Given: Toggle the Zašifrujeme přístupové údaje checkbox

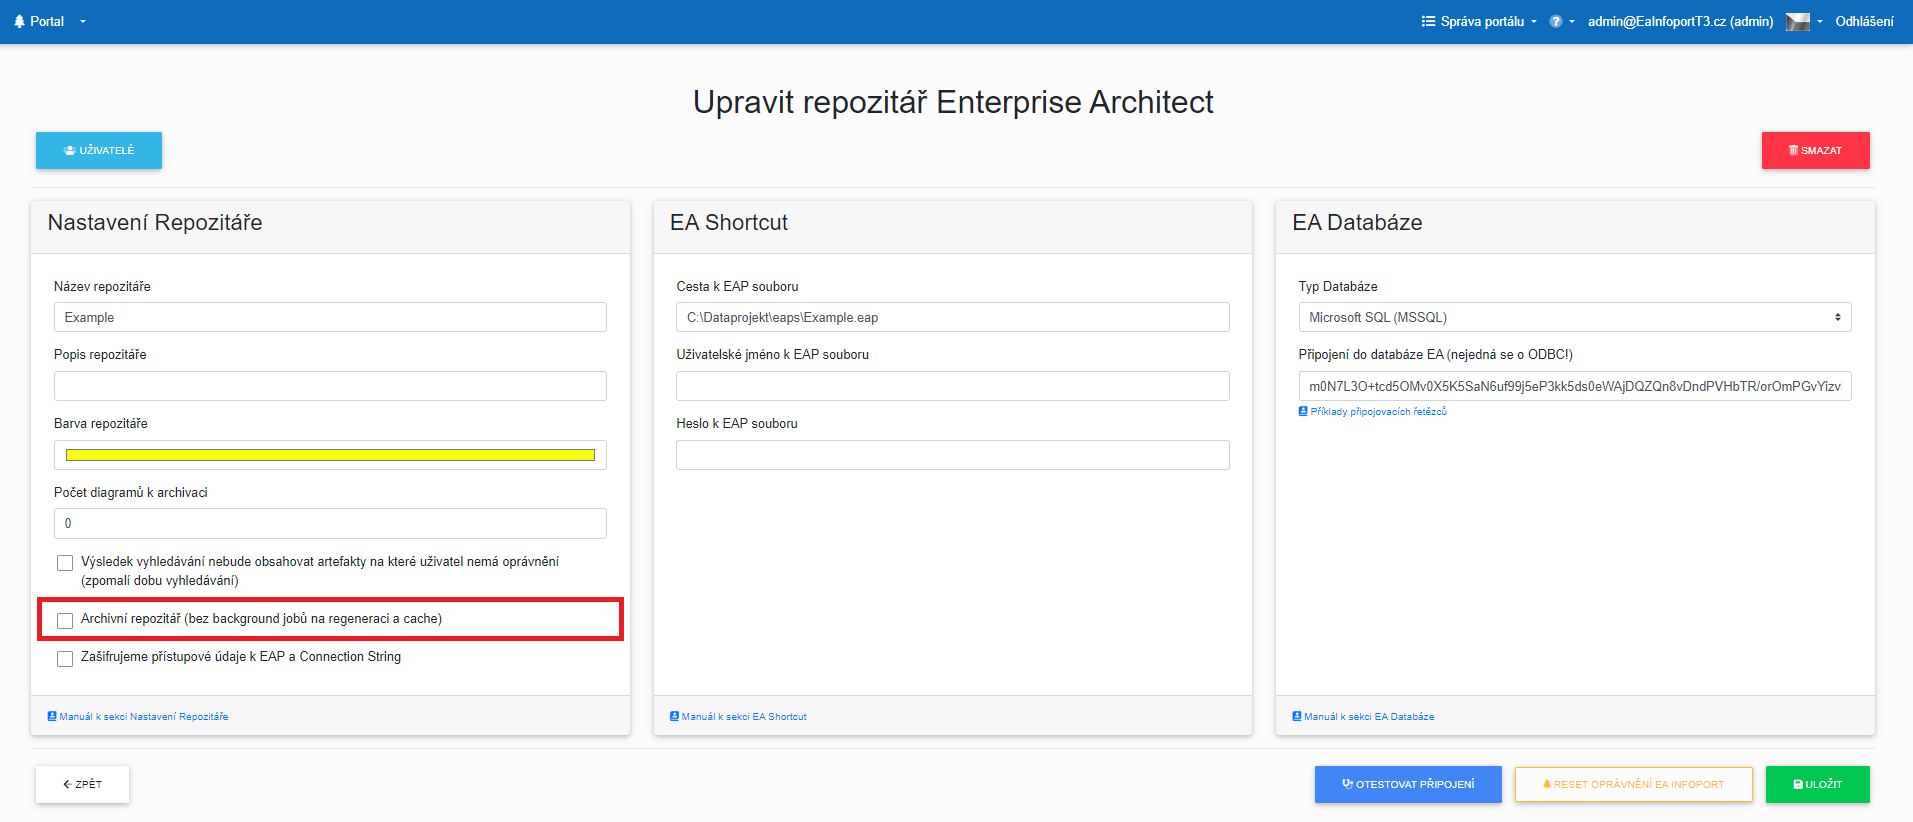Looking at the screenshot, I should tap(65, 658).
